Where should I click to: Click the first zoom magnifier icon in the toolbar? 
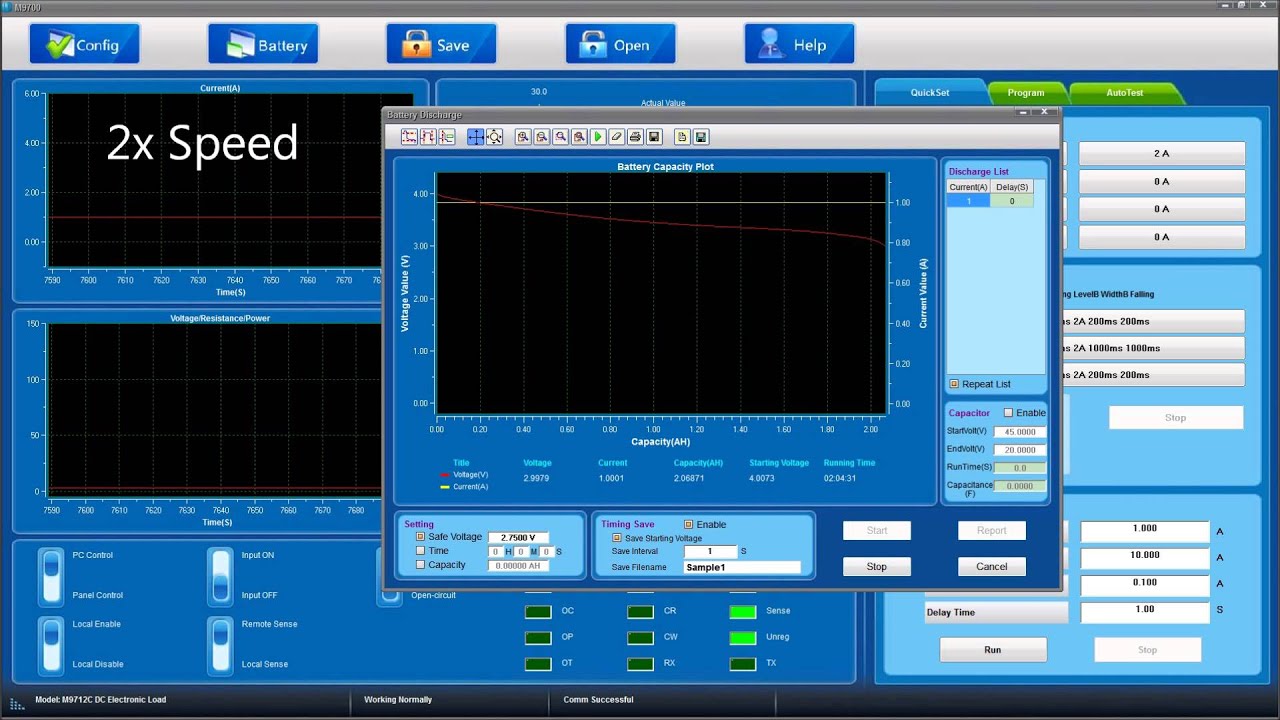click(523, 137)
